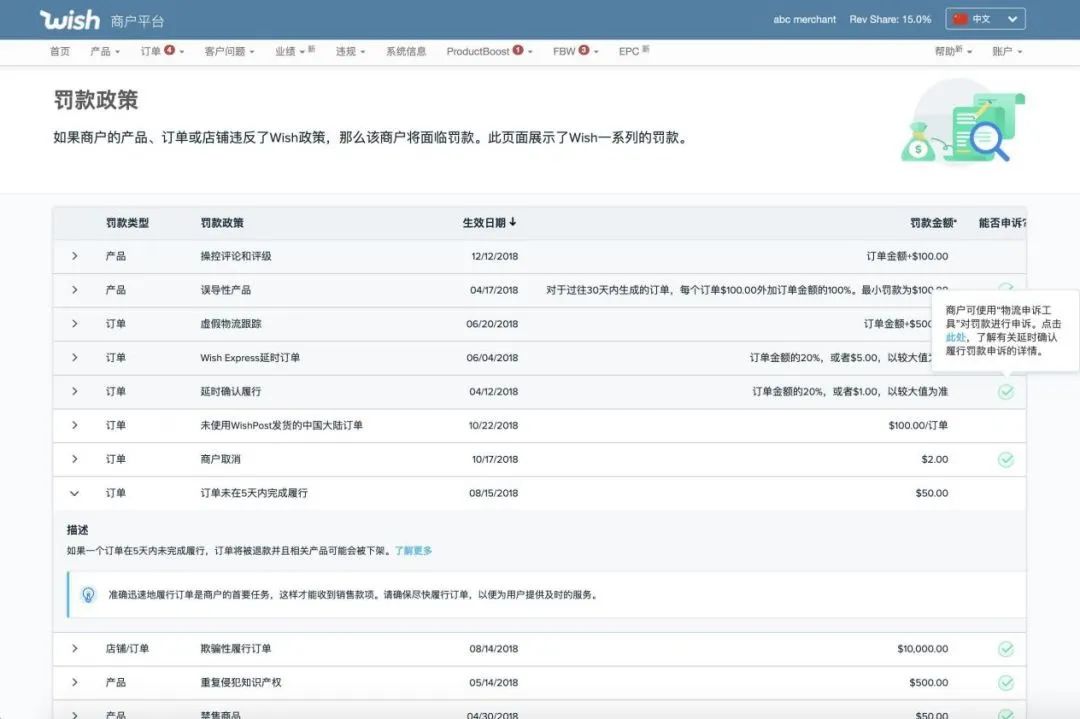Image resolution: width=1080 pixels, height=719 pixels.
Task: Expand the Wish Express延时订单 row
Action: (74, 357)
